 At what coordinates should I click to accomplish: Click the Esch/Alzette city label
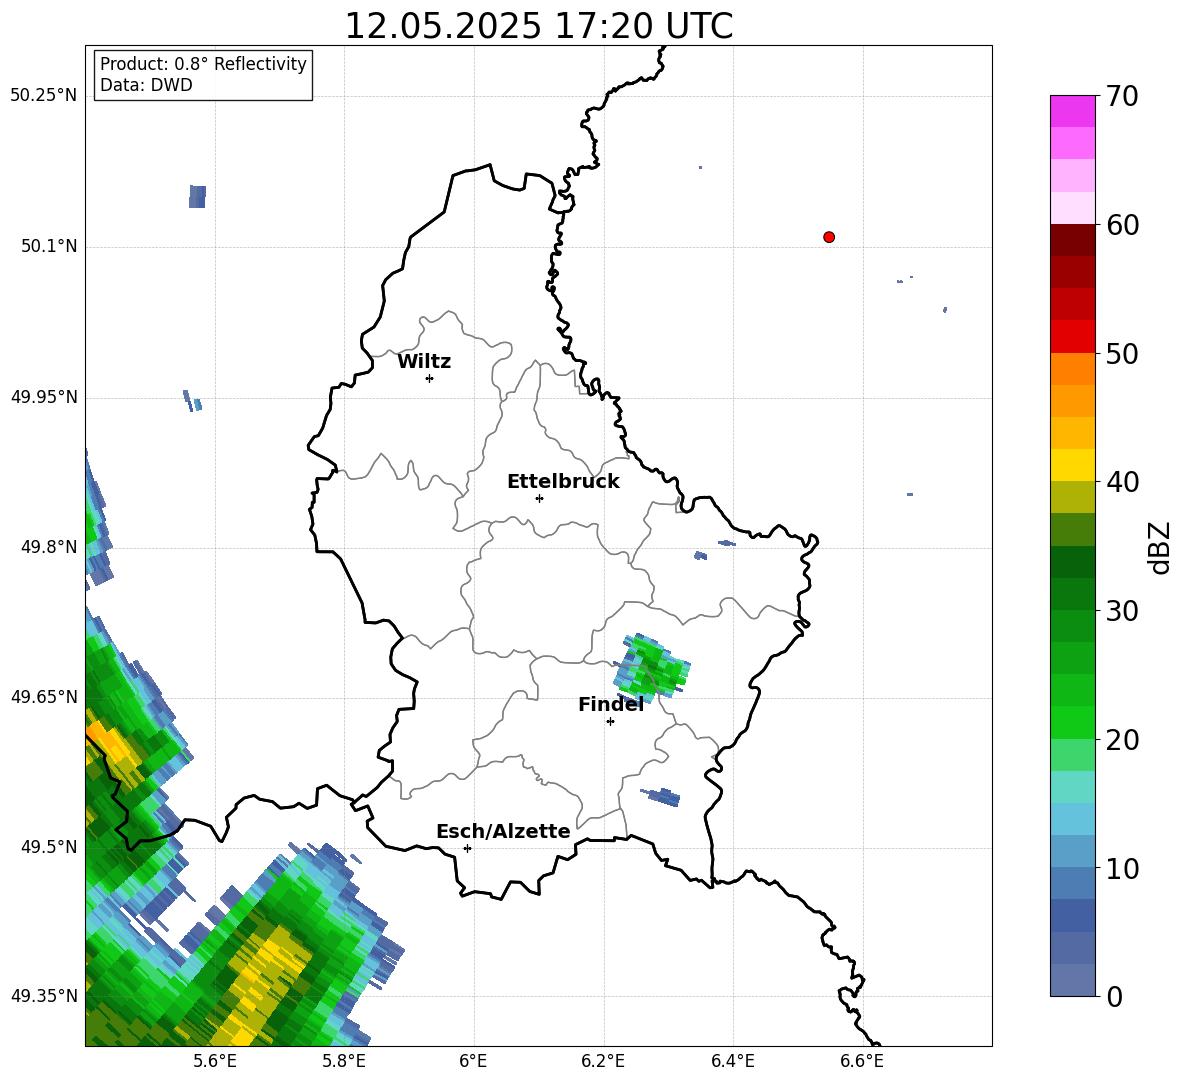503,831
